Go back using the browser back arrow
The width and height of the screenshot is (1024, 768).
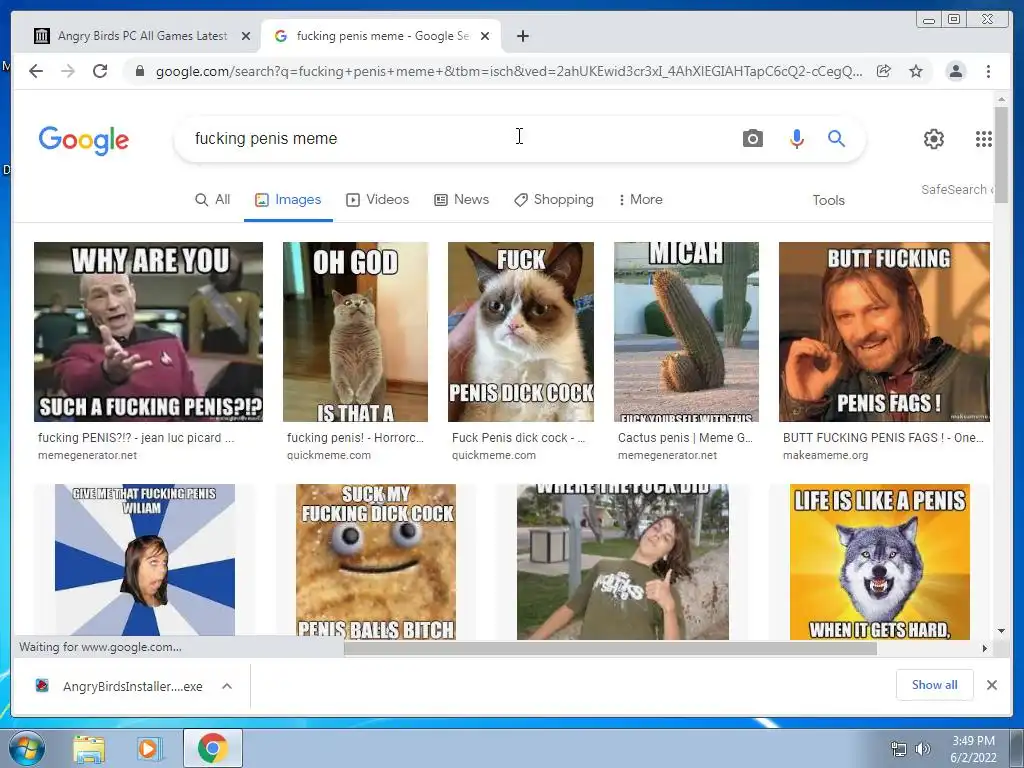pyautogui.click(x=36, y=71)
